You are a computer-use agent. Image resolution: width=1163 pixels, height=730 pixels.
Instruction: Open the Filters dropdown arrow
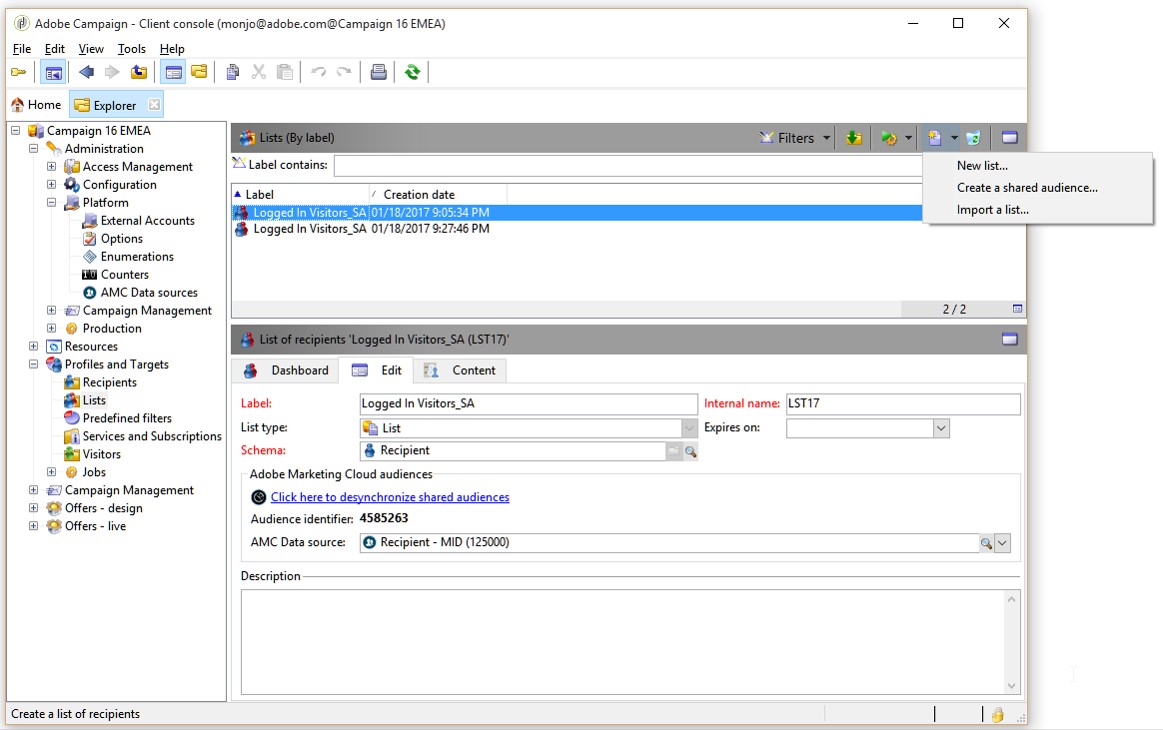pos(826,138)
